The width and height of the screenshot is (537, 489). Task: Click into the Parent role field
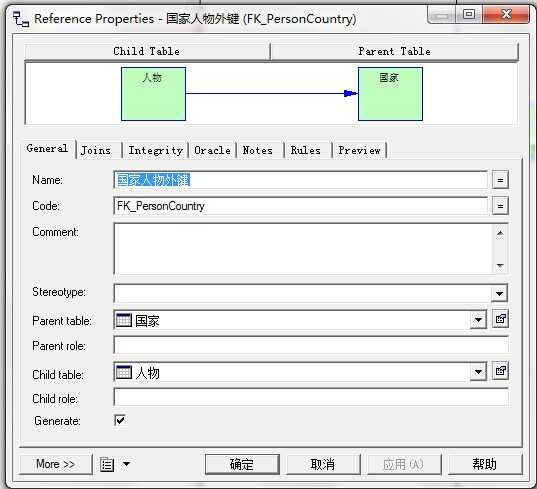311,345
